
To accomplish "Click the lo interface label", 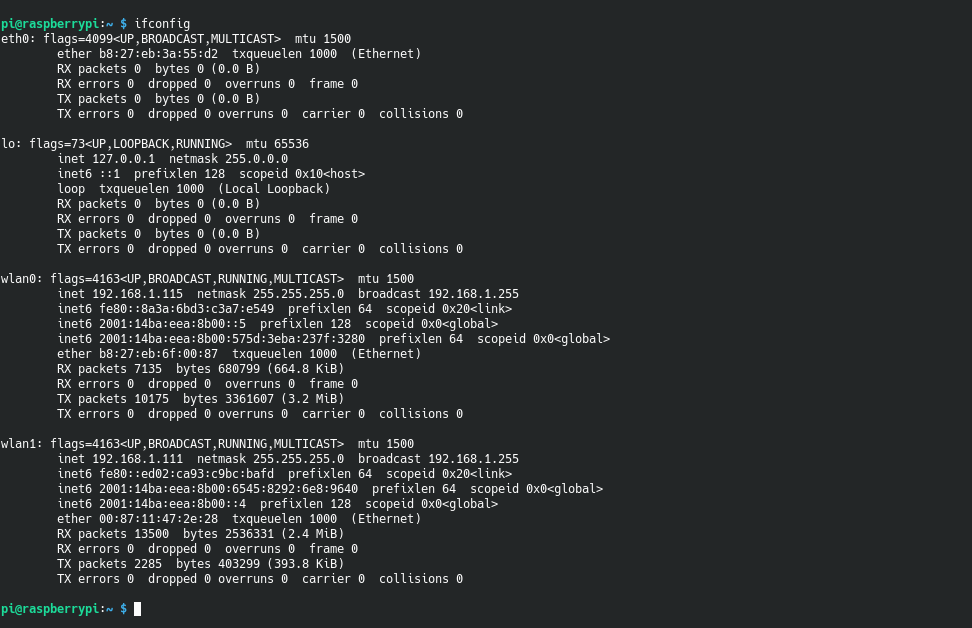I will (x=11, y=144).
